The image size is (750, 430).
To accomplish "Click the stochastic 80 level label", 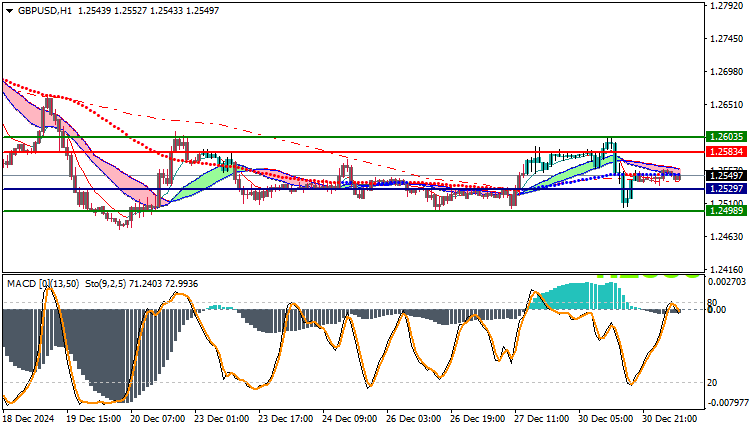I will [x=712, y=302].
